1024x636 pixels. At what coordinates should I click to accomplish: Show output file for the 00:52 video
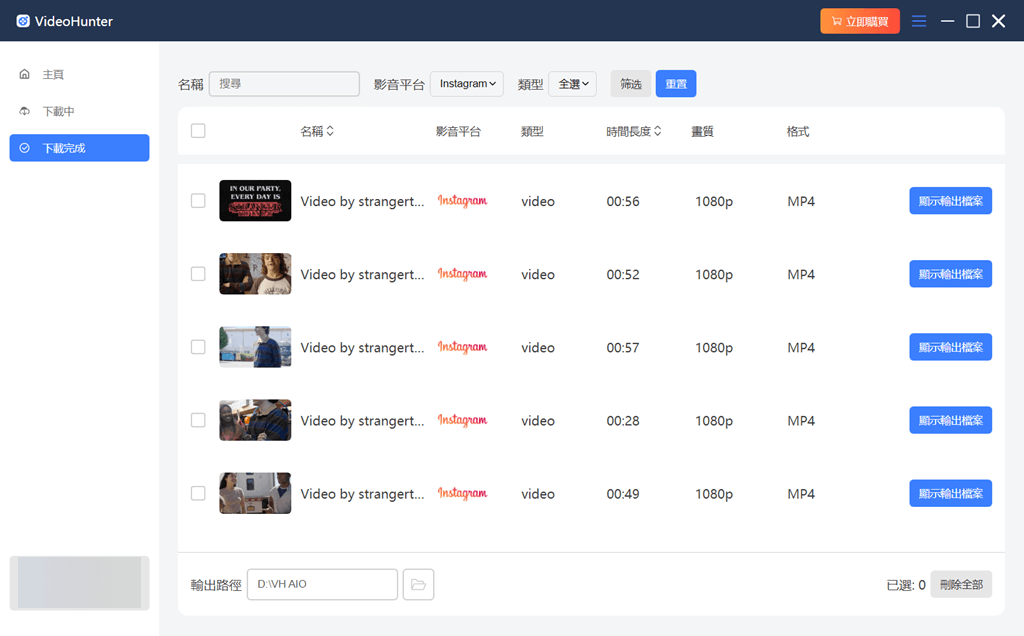(x=951, y=274)
